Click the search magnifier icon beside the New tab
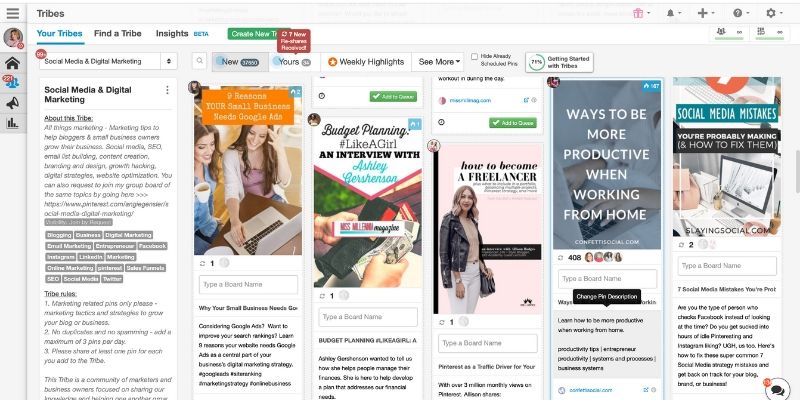 [x=199, y=61]
